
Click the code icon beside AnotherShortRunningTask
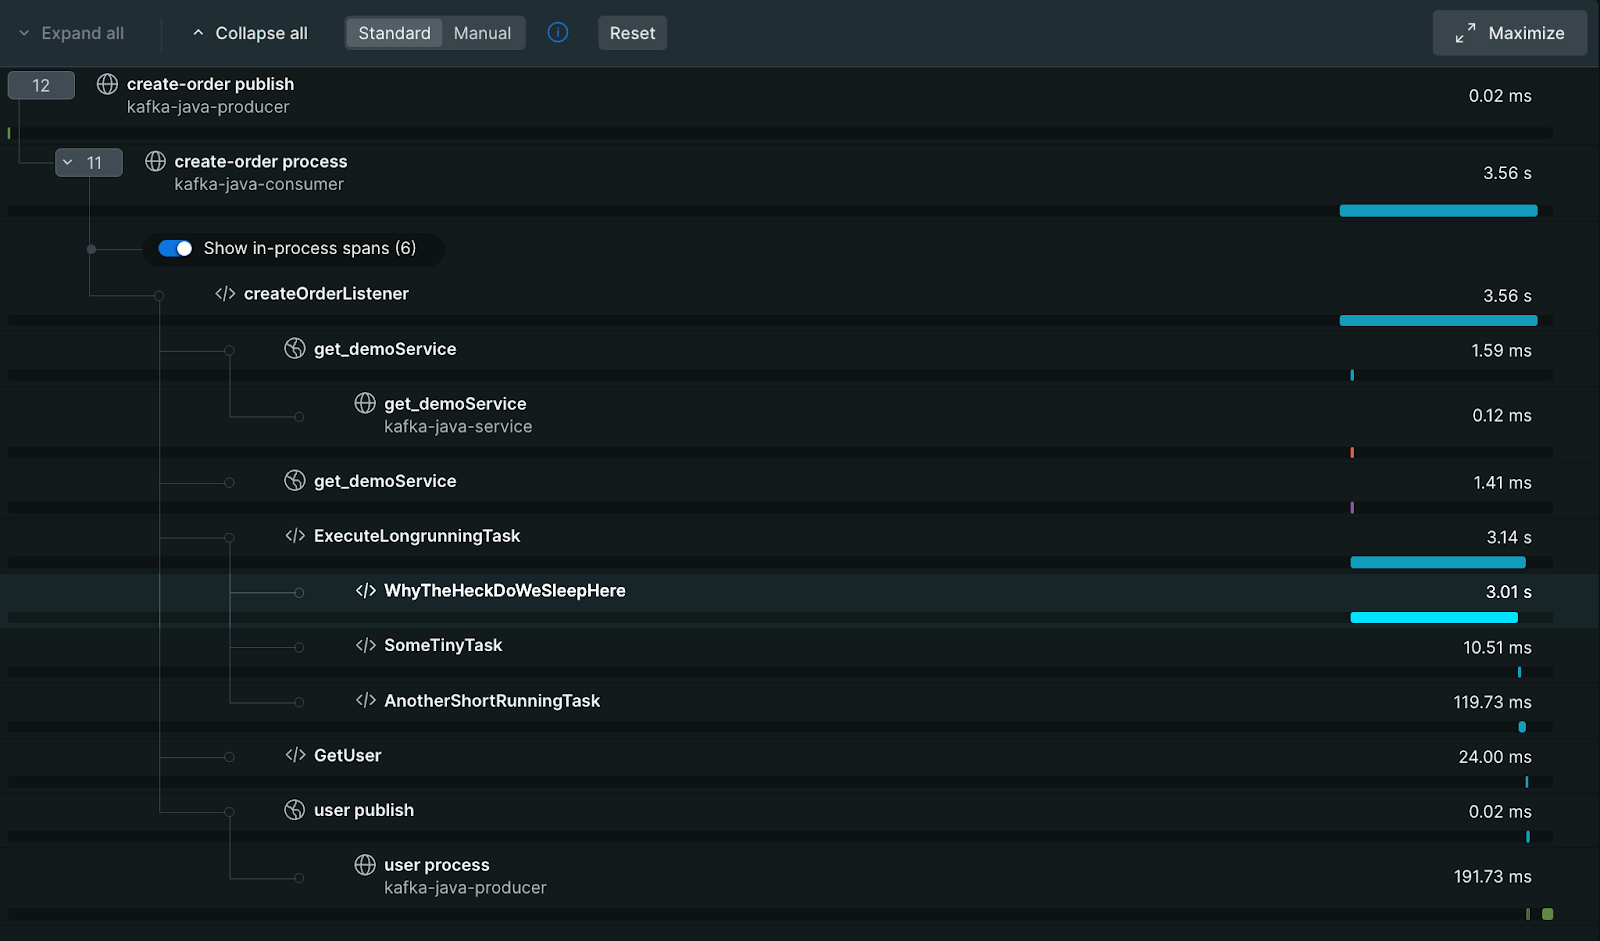point(366,701)
